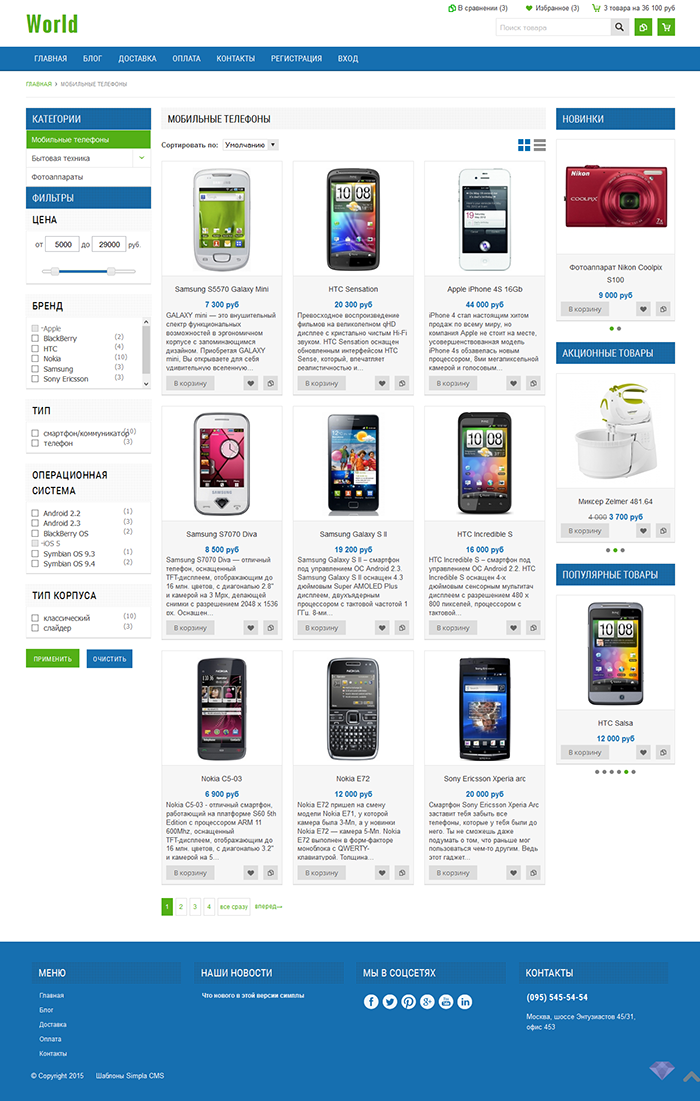
Task: Check the BlackBerry brand filter
Action: [x=35, y=338]
